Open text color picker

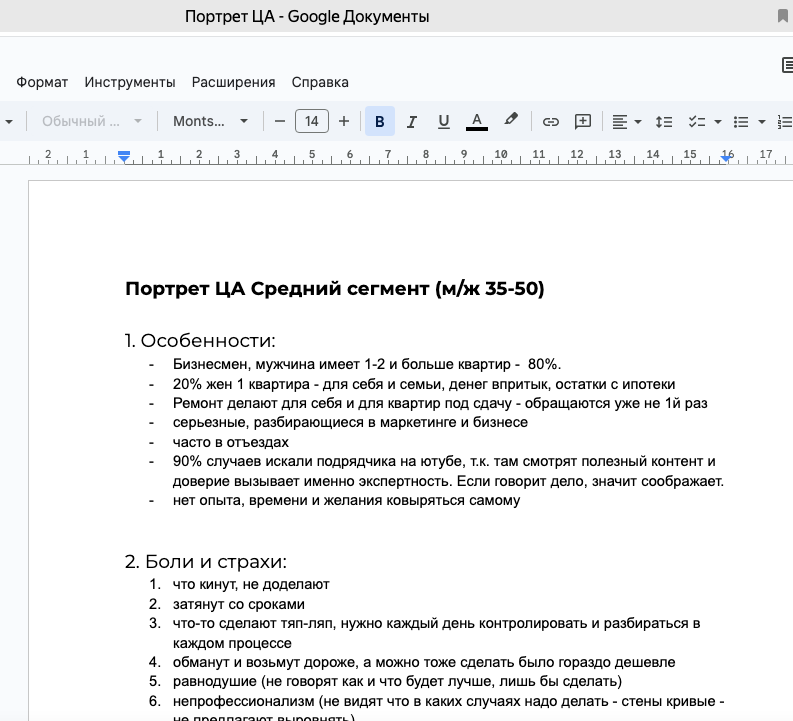[x=476, y=121]
